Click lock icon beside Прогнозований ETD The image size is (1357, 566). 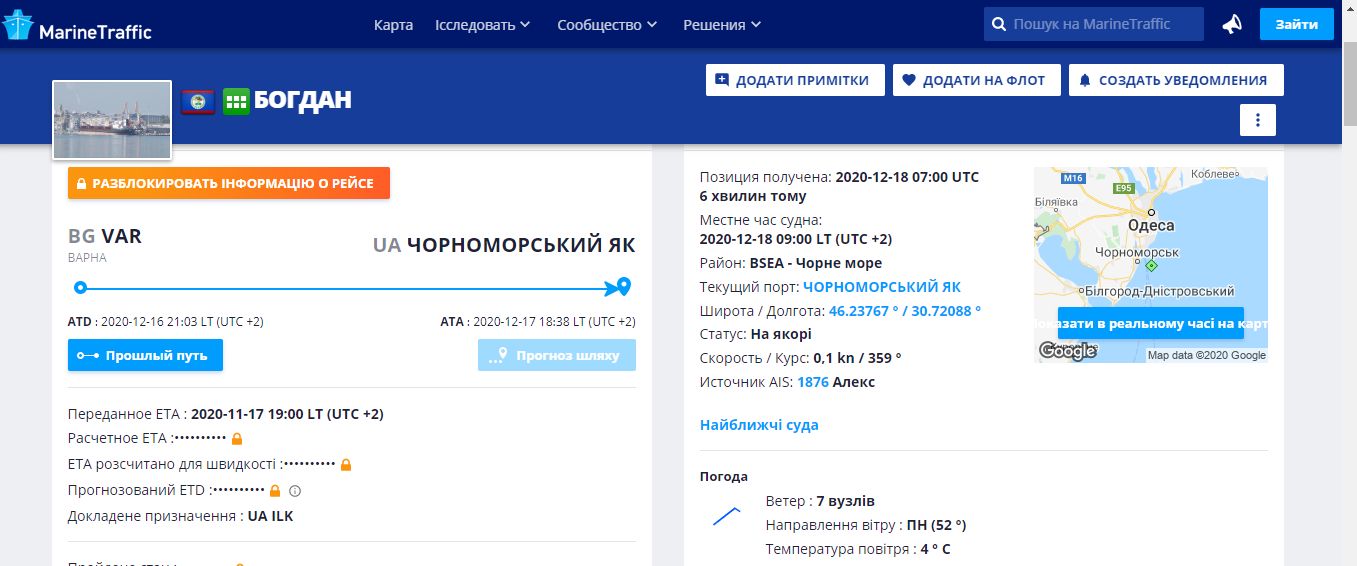[x=274, y=491]
